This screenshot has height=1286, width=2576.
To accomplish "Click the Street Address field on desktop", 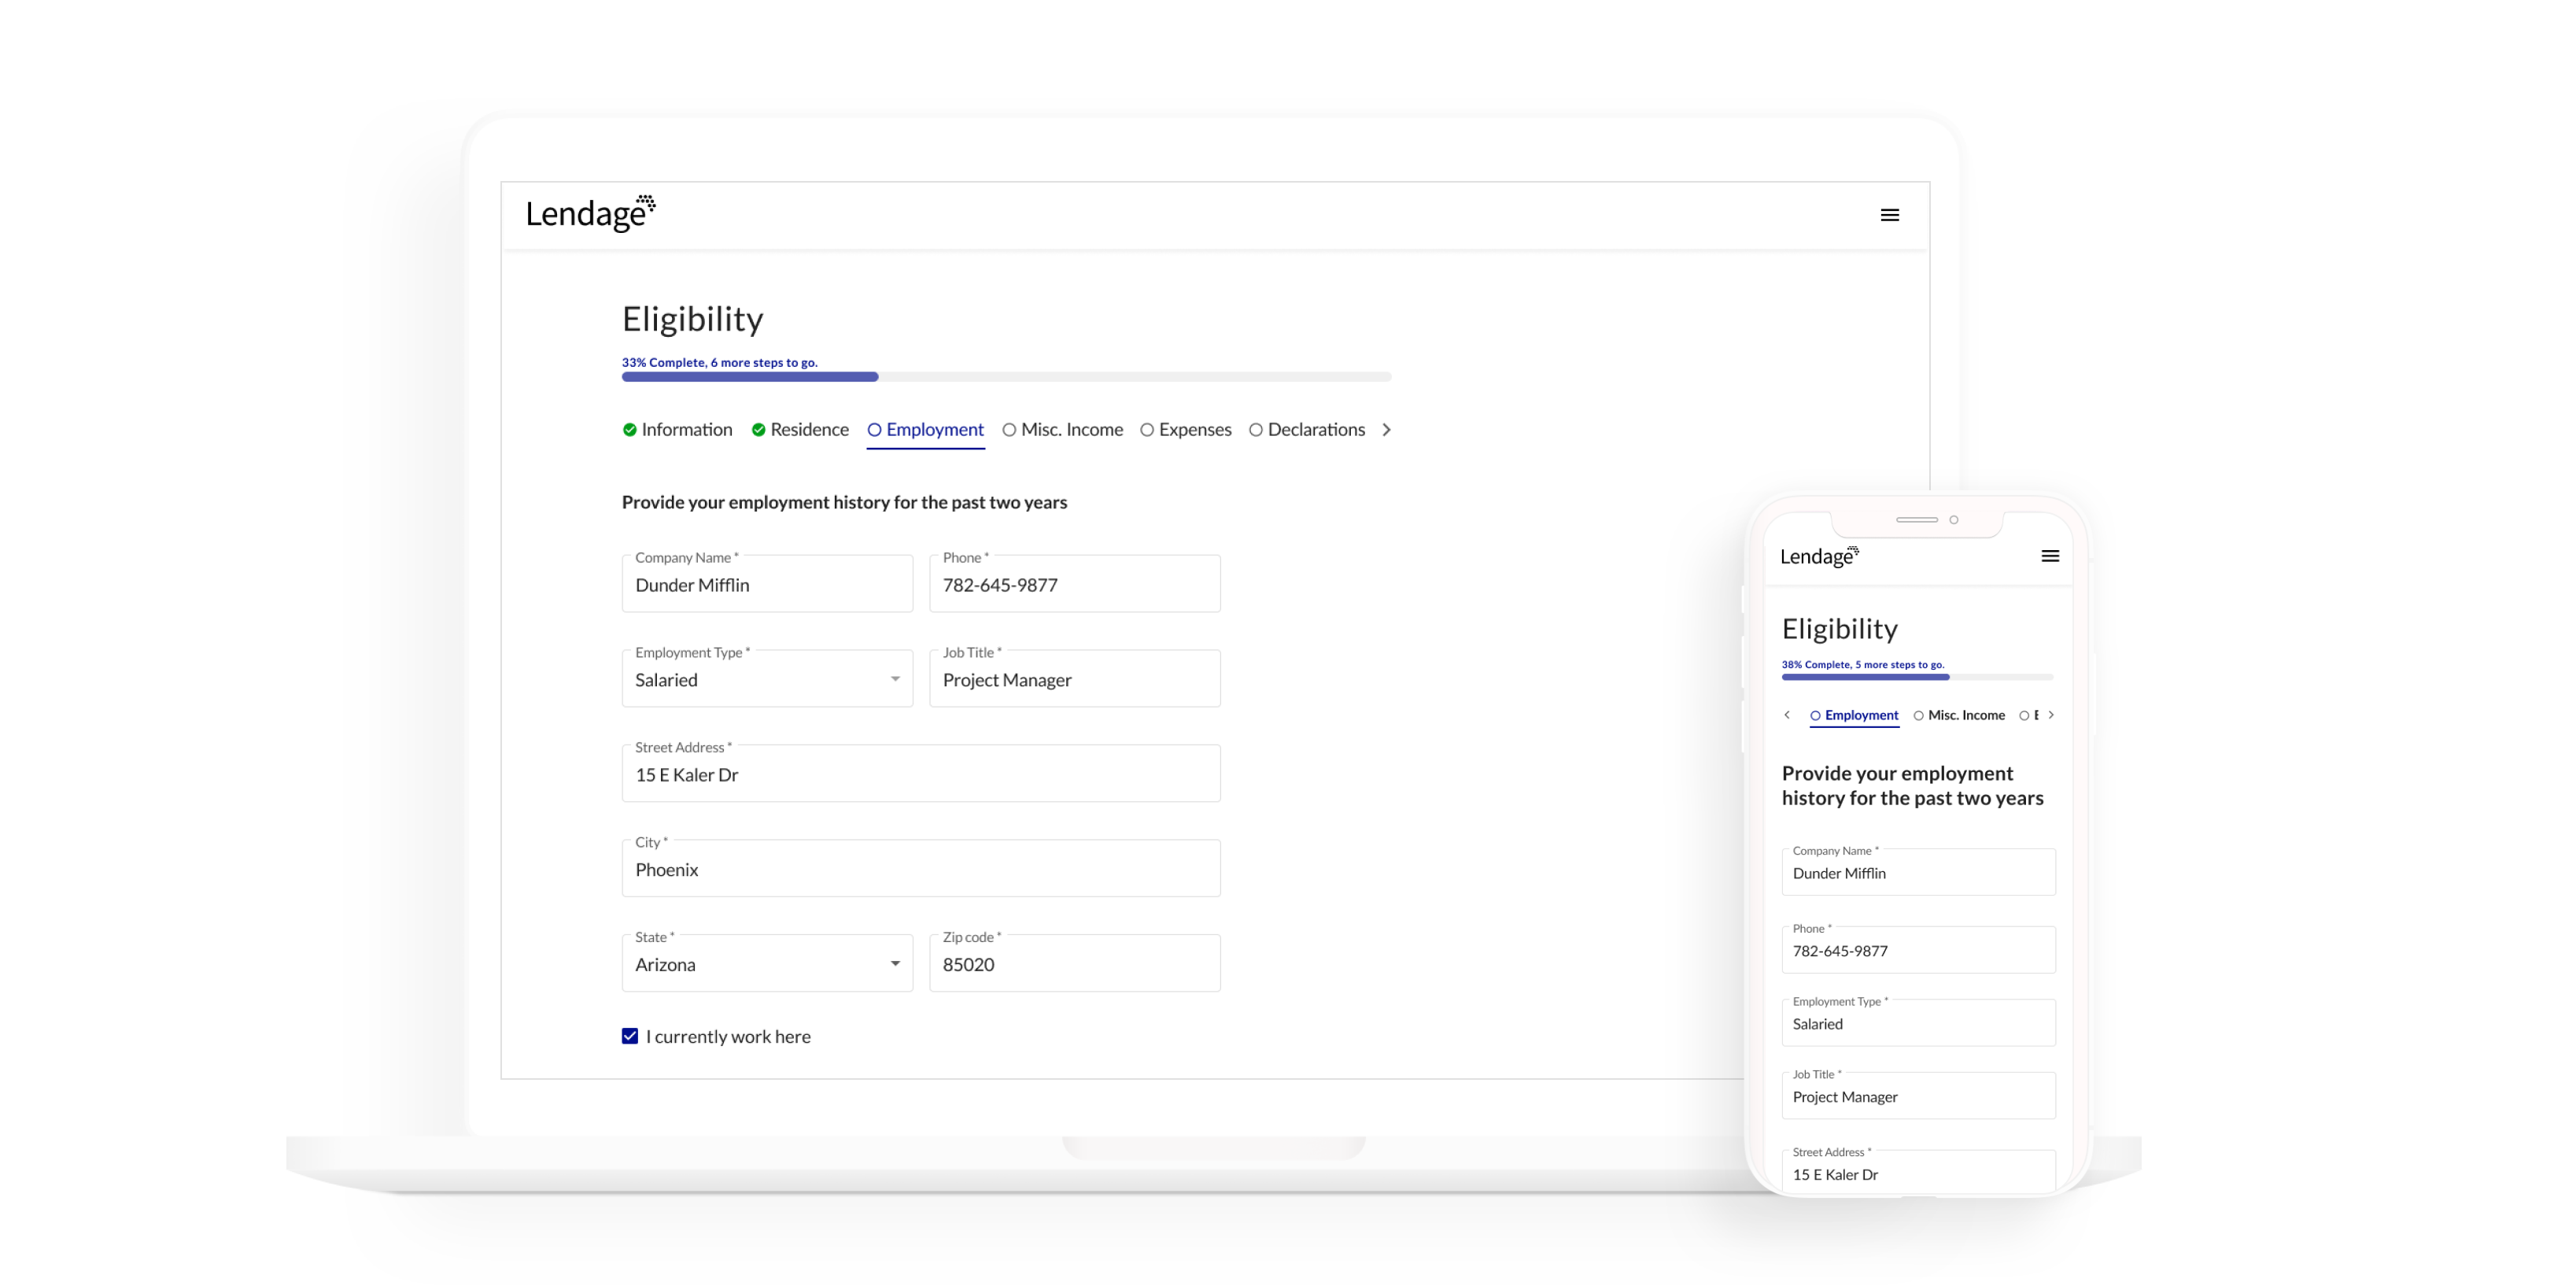I will [x=921, y=773].
